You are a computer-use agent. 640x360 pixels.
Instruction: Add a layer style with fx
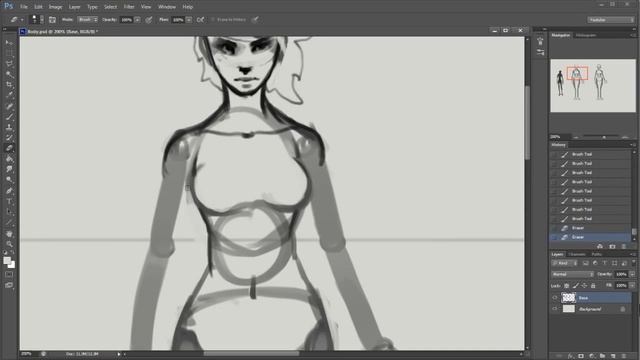(571, 356)
